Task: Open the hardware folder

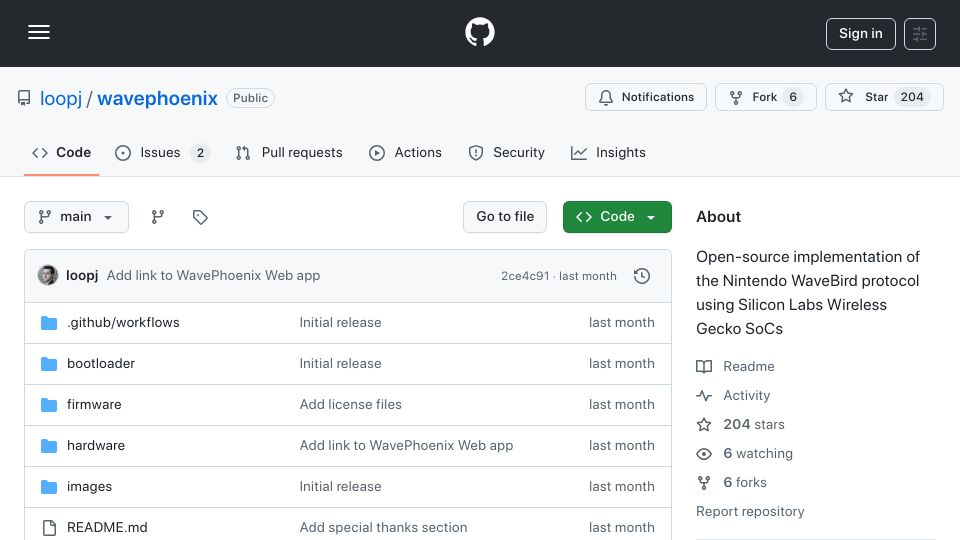Action: tap(96, 446)
